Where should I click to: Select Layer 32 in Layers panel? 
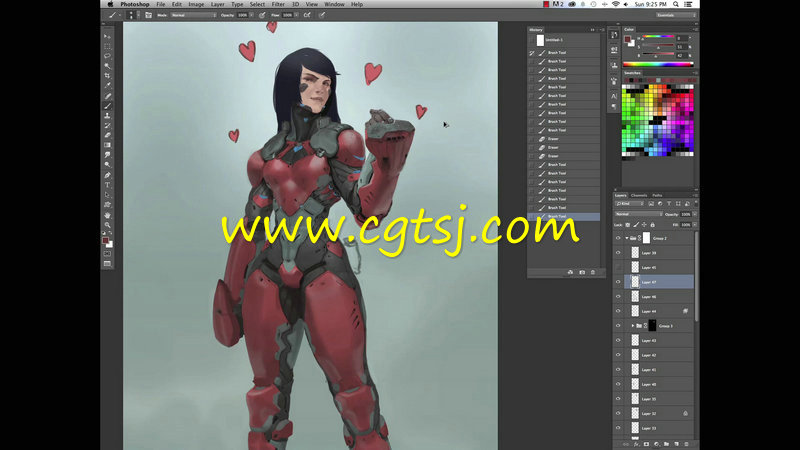(x=654, y=414)
